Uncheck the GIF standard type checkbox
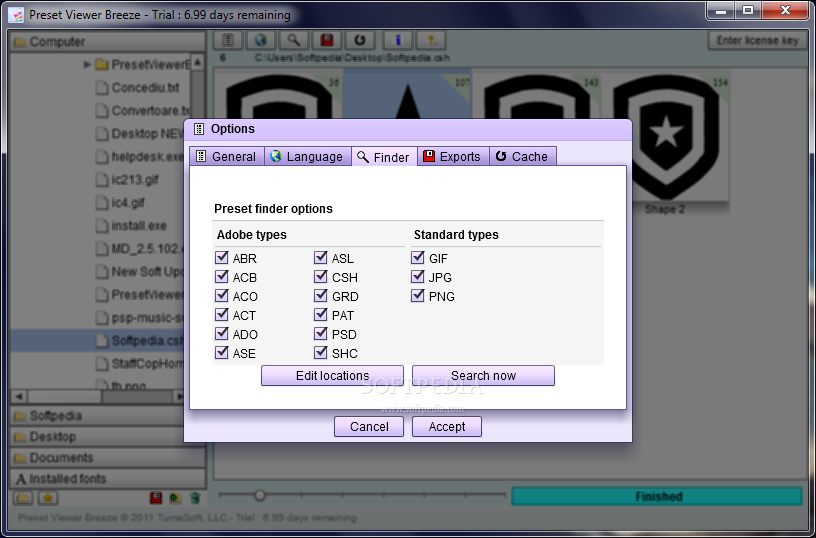The height and width of the screenshot is (538, 816). (417, 258)
